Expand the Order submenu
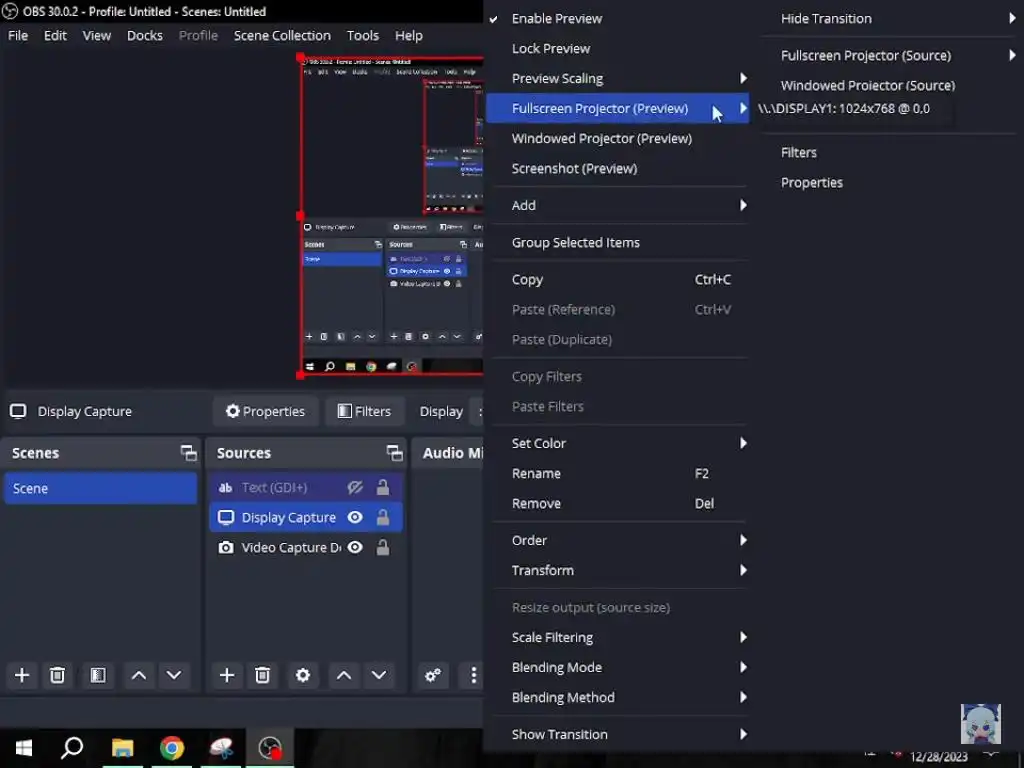Image resolution: width=1024 pixels, height=768 pixels. pyautogui.click(x=617, y=540)
